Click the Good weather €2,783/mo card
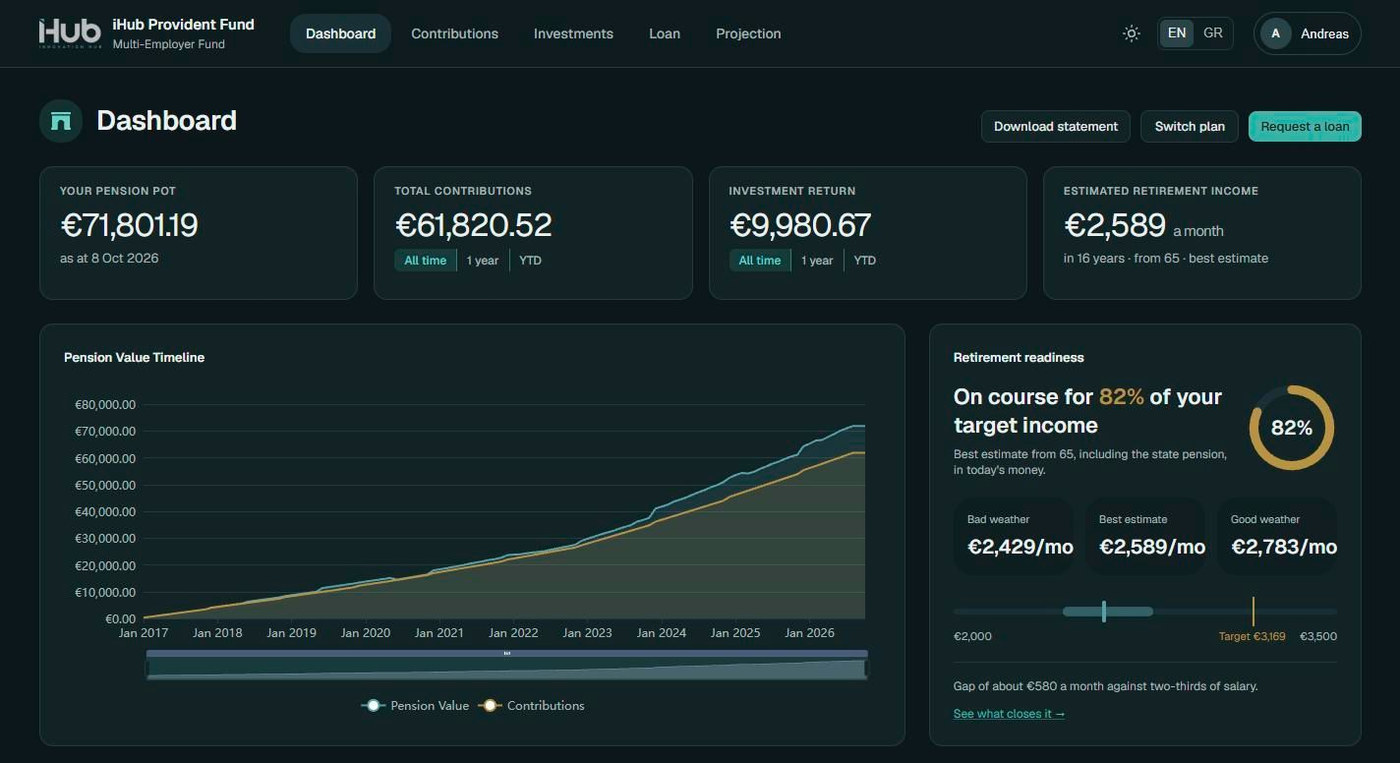 [x=1277, y=536]
